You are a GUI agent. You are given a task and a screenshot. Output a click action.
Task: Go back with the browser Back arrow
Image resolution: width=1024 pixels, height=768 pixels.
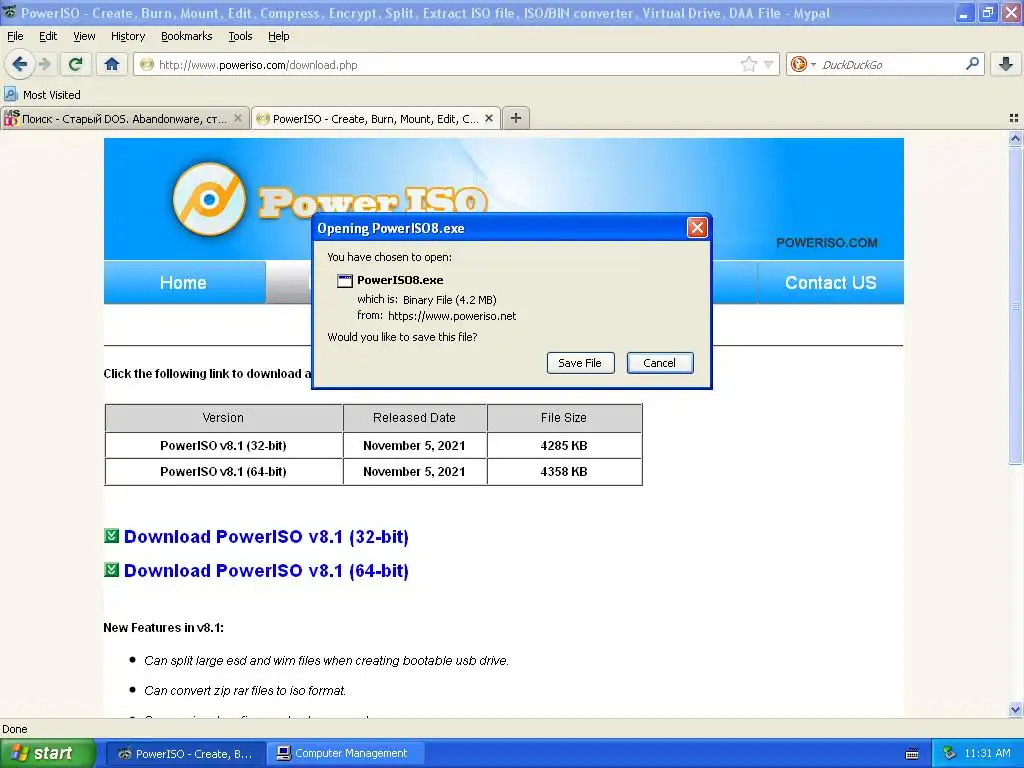(19, 64)
